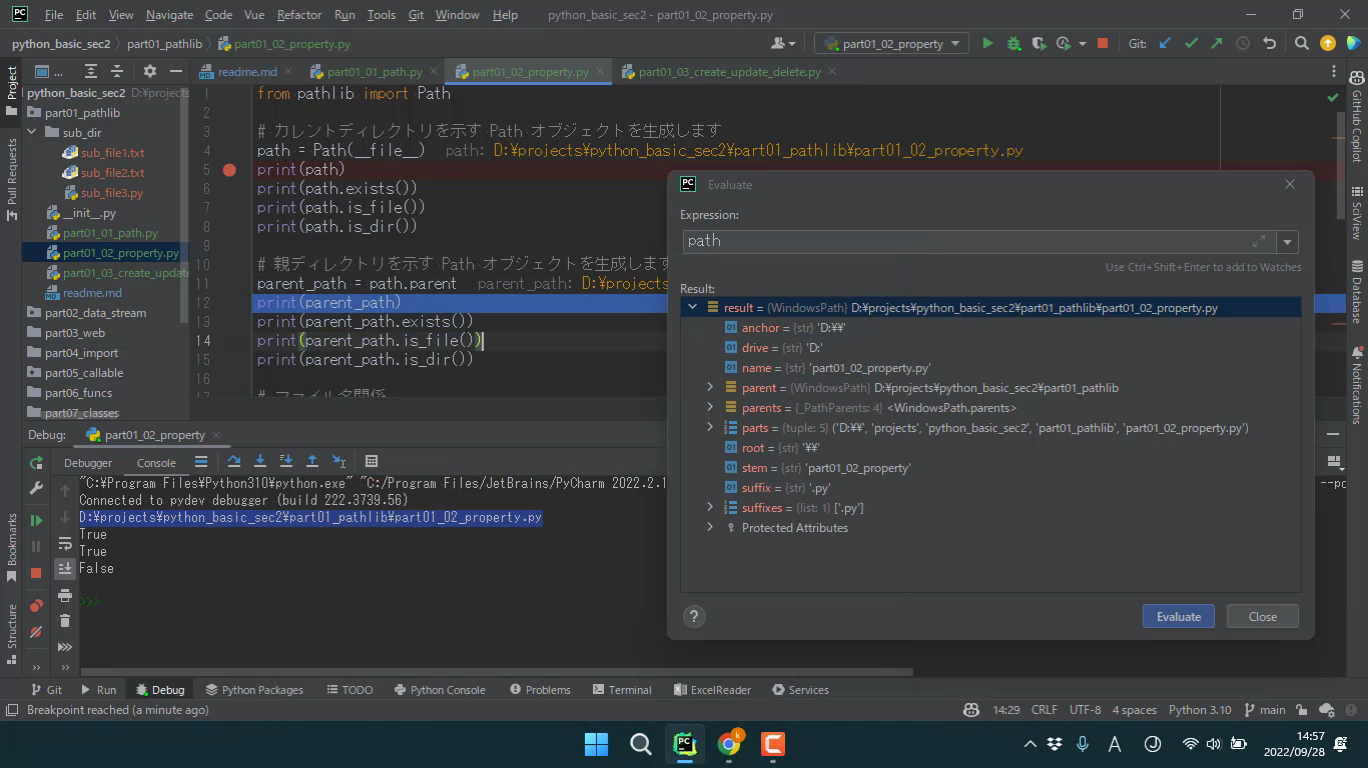
Task: Clear console with trash can icon
Action: point(65,621)
